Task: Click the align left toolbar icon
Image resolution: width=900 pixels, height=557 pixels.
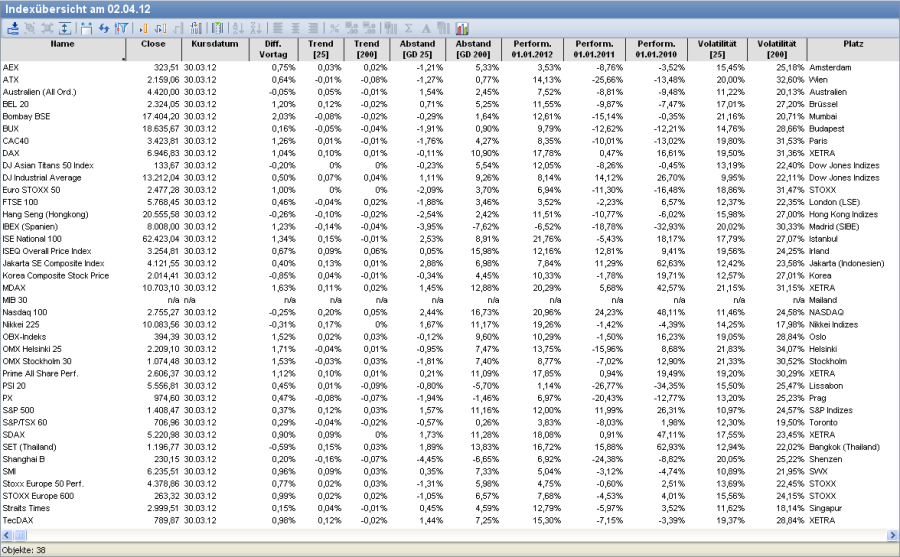Action: (277, 28)
